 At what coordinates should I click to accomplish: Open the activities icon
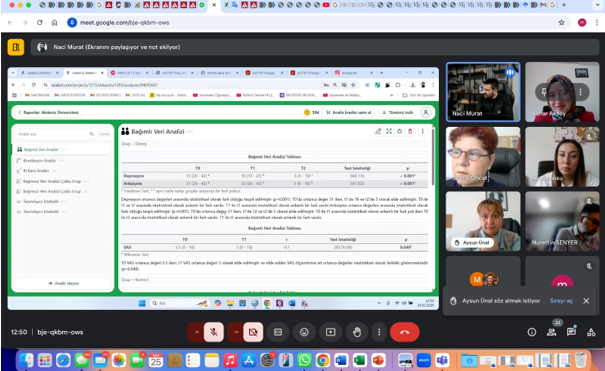(x=591, y=332)
